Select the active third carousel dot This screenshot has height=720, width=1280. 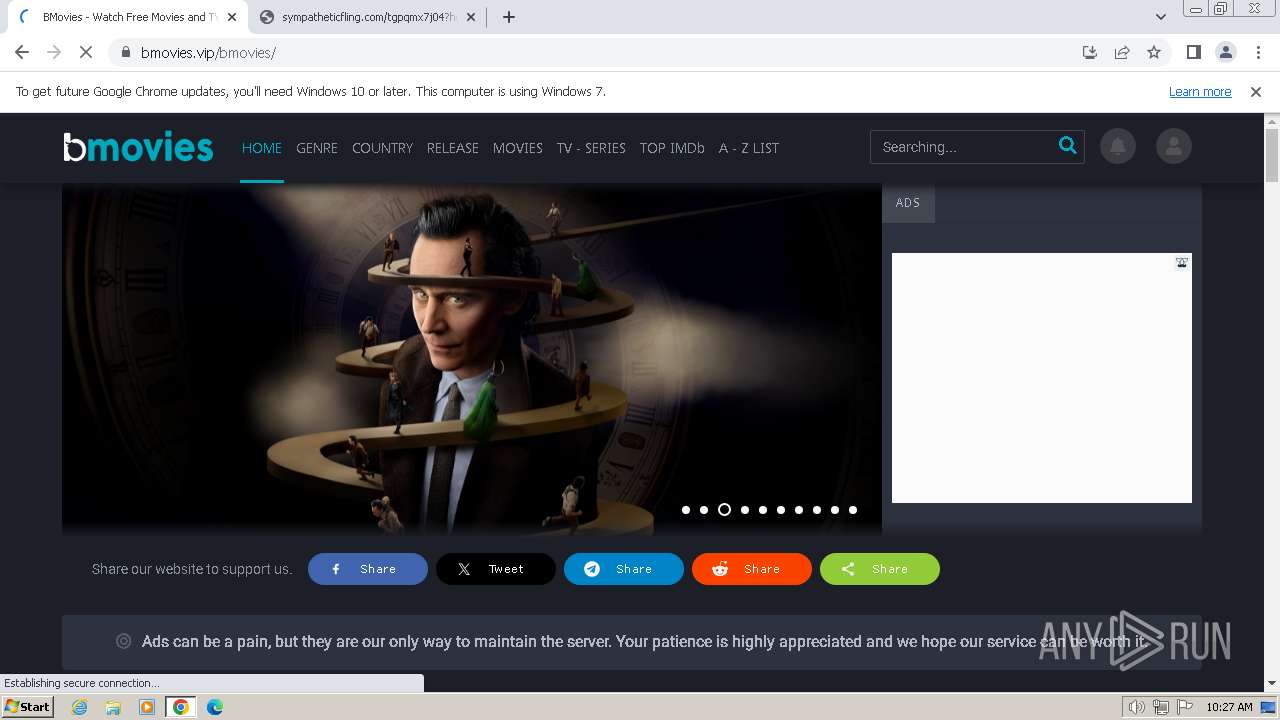click(724, 510)
